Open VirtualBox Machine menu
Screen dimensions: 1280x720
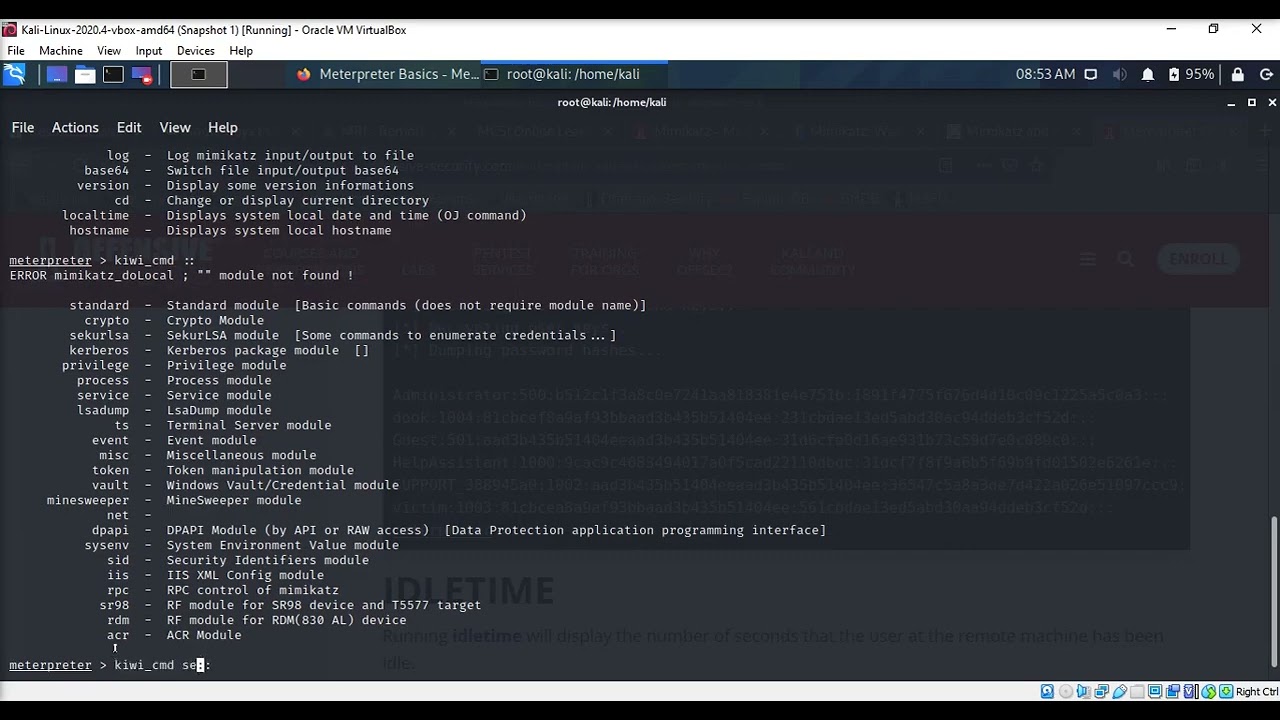click(x=61, y=50)
